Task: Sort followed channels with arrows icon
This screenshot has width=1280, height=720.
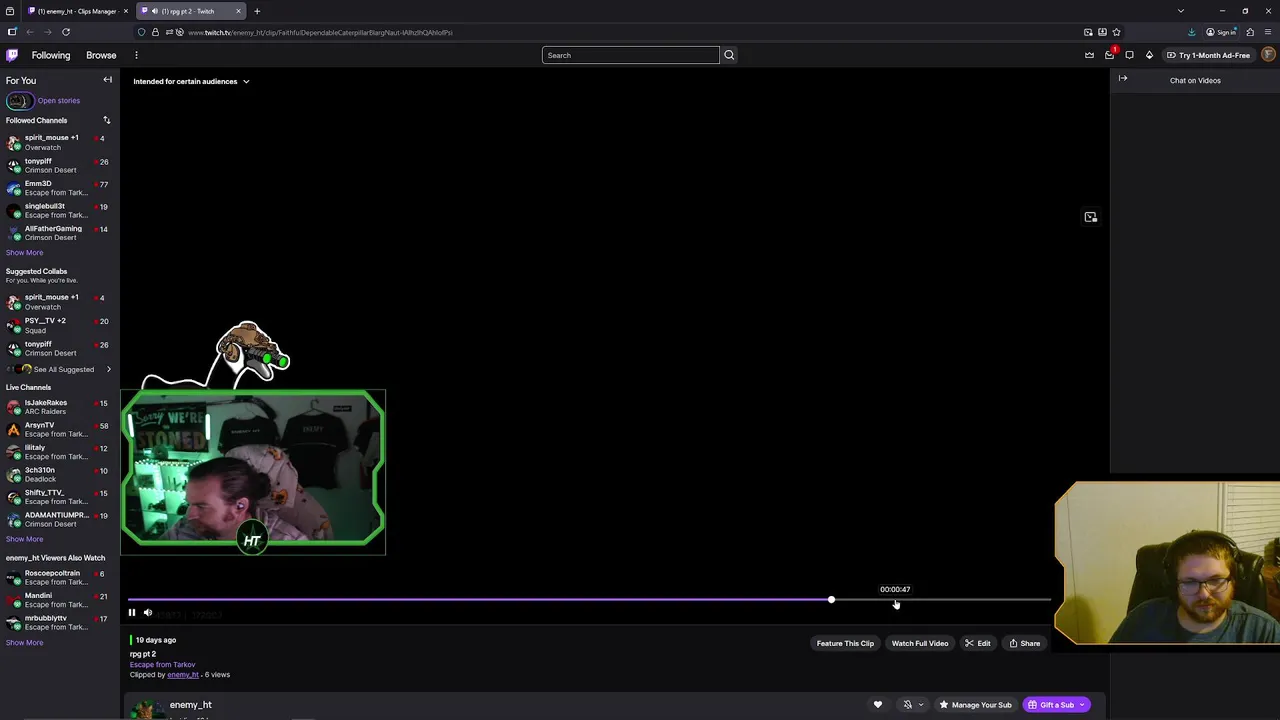Action: (x=106, y=120)
